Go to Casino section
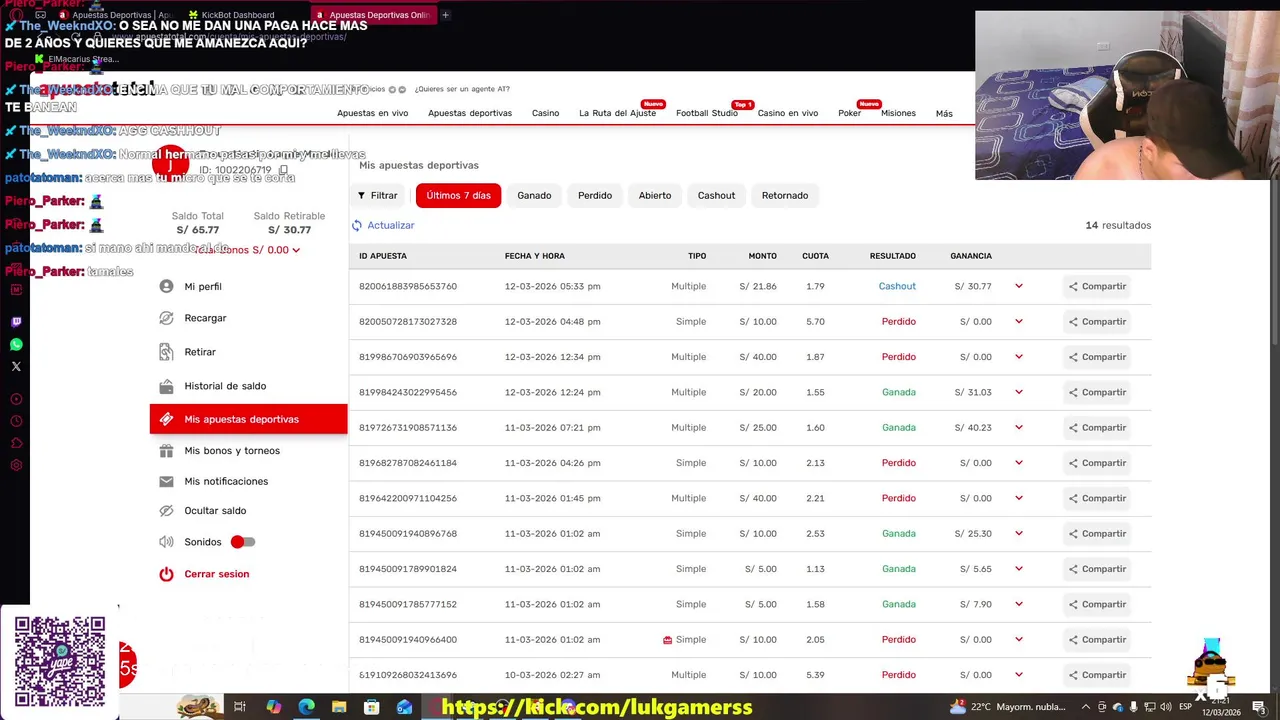Viewport: 1280px width, 720px height. tap(545, 113)
